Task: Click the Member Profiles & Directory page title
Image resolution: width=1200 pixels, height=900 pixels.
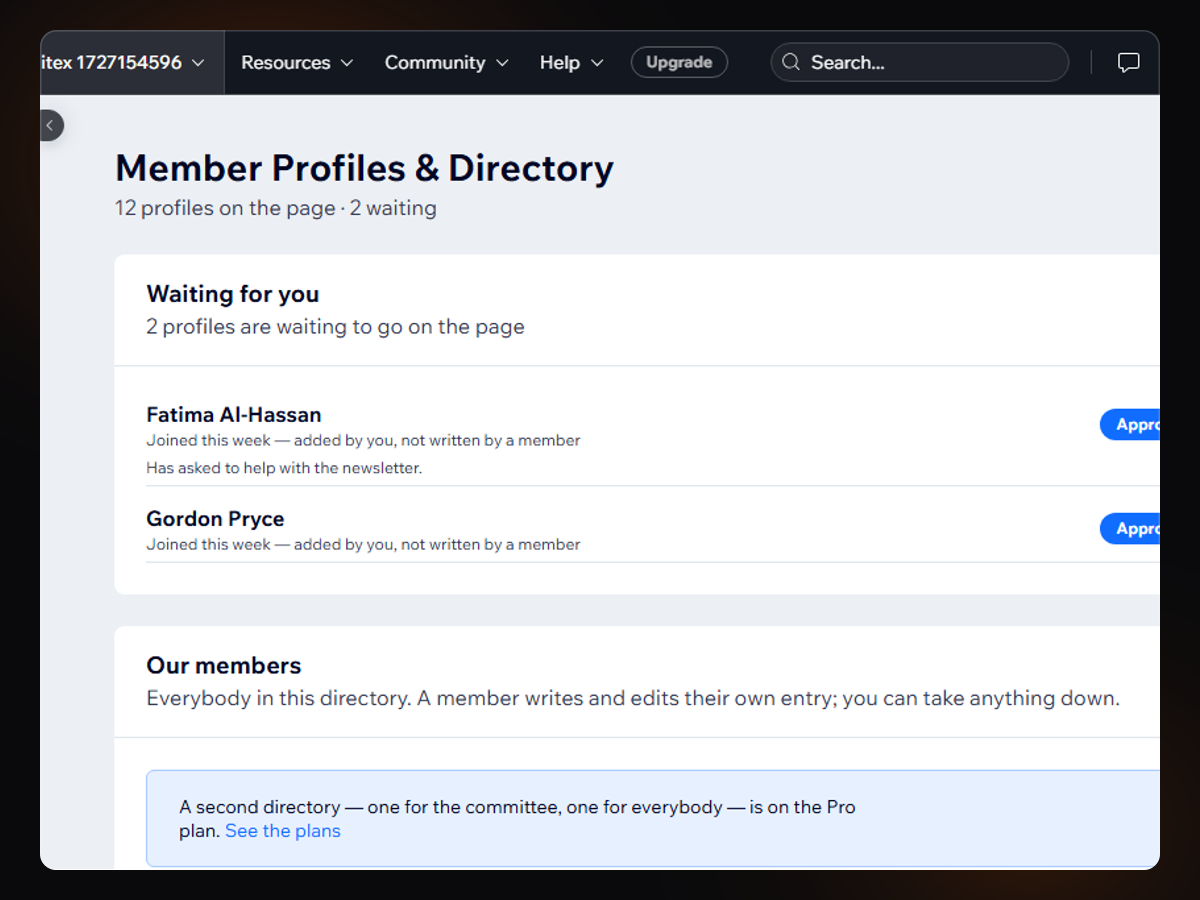Action: [365, 168]
